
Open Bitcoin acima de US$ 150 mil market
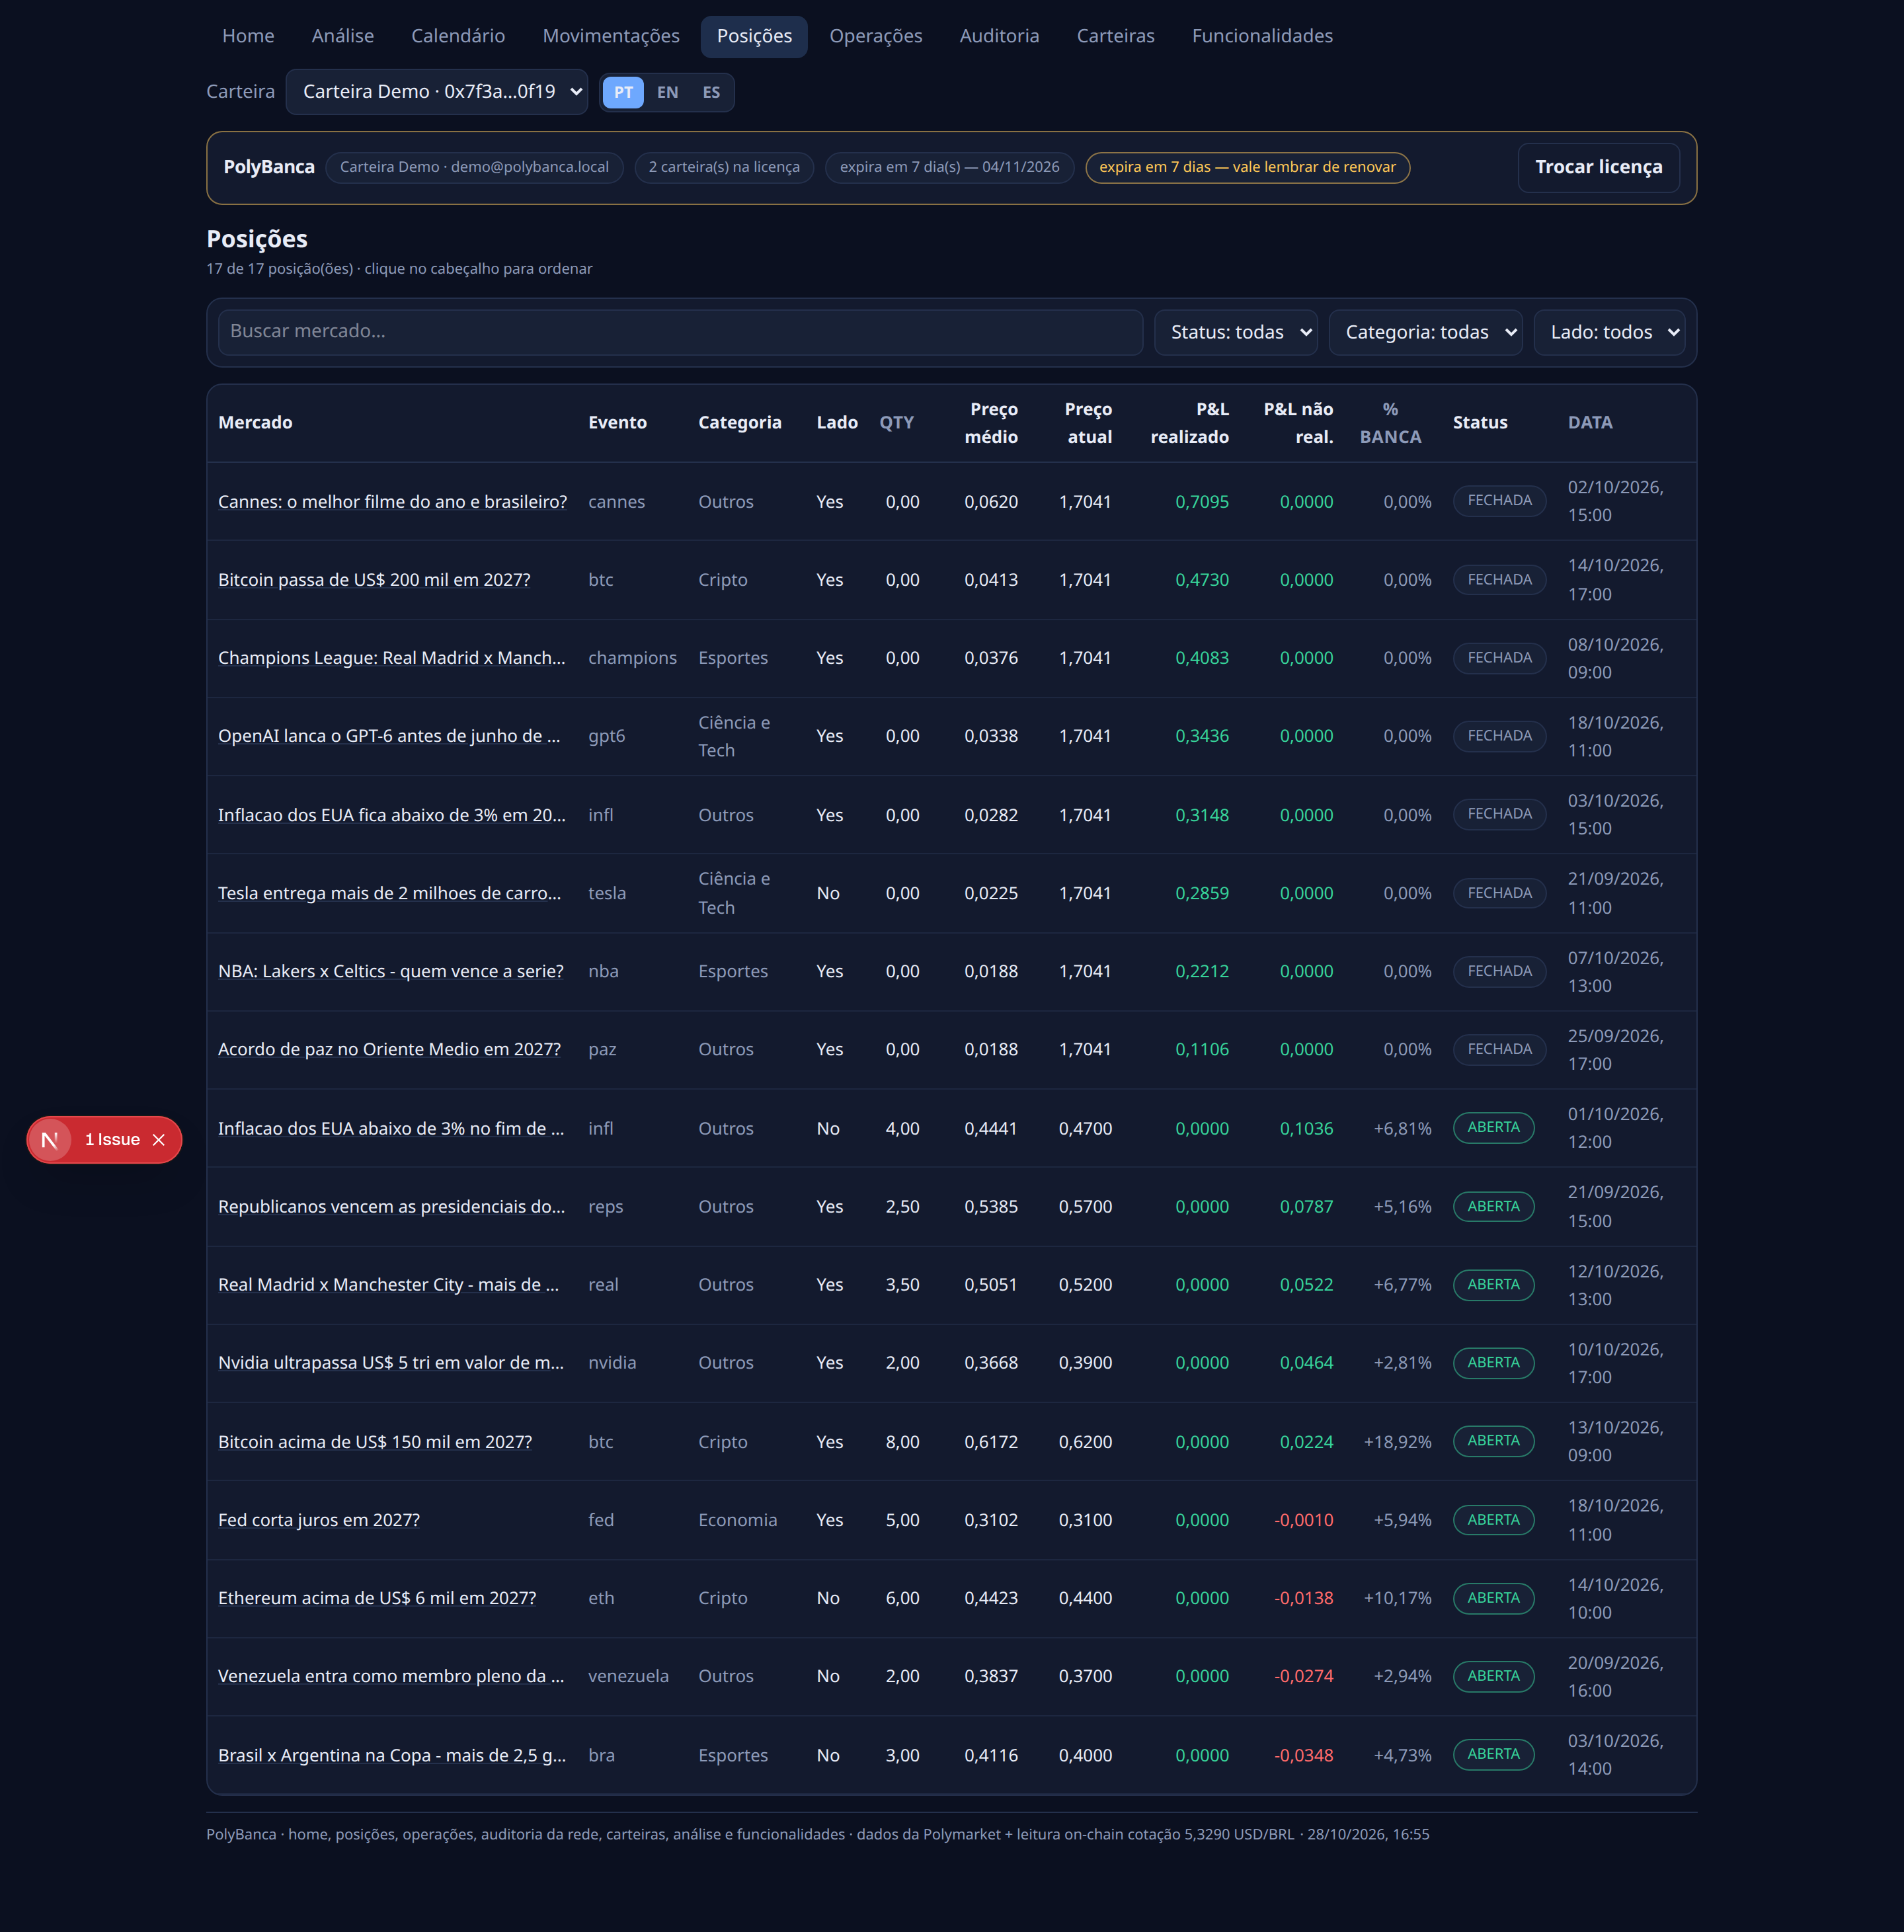(375, 1442)
